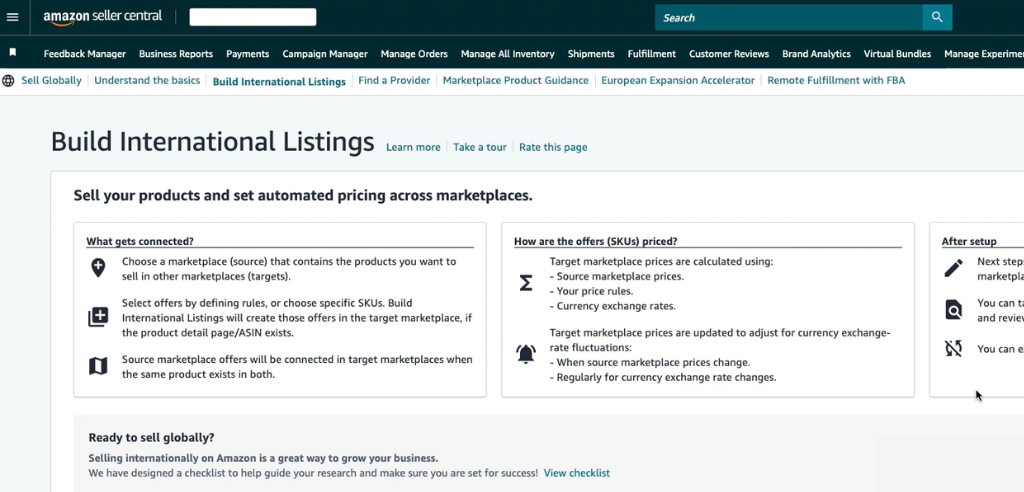Open Marketplace Product Guidance tab
Screen dimensions: 1024x492
[515, 80]
